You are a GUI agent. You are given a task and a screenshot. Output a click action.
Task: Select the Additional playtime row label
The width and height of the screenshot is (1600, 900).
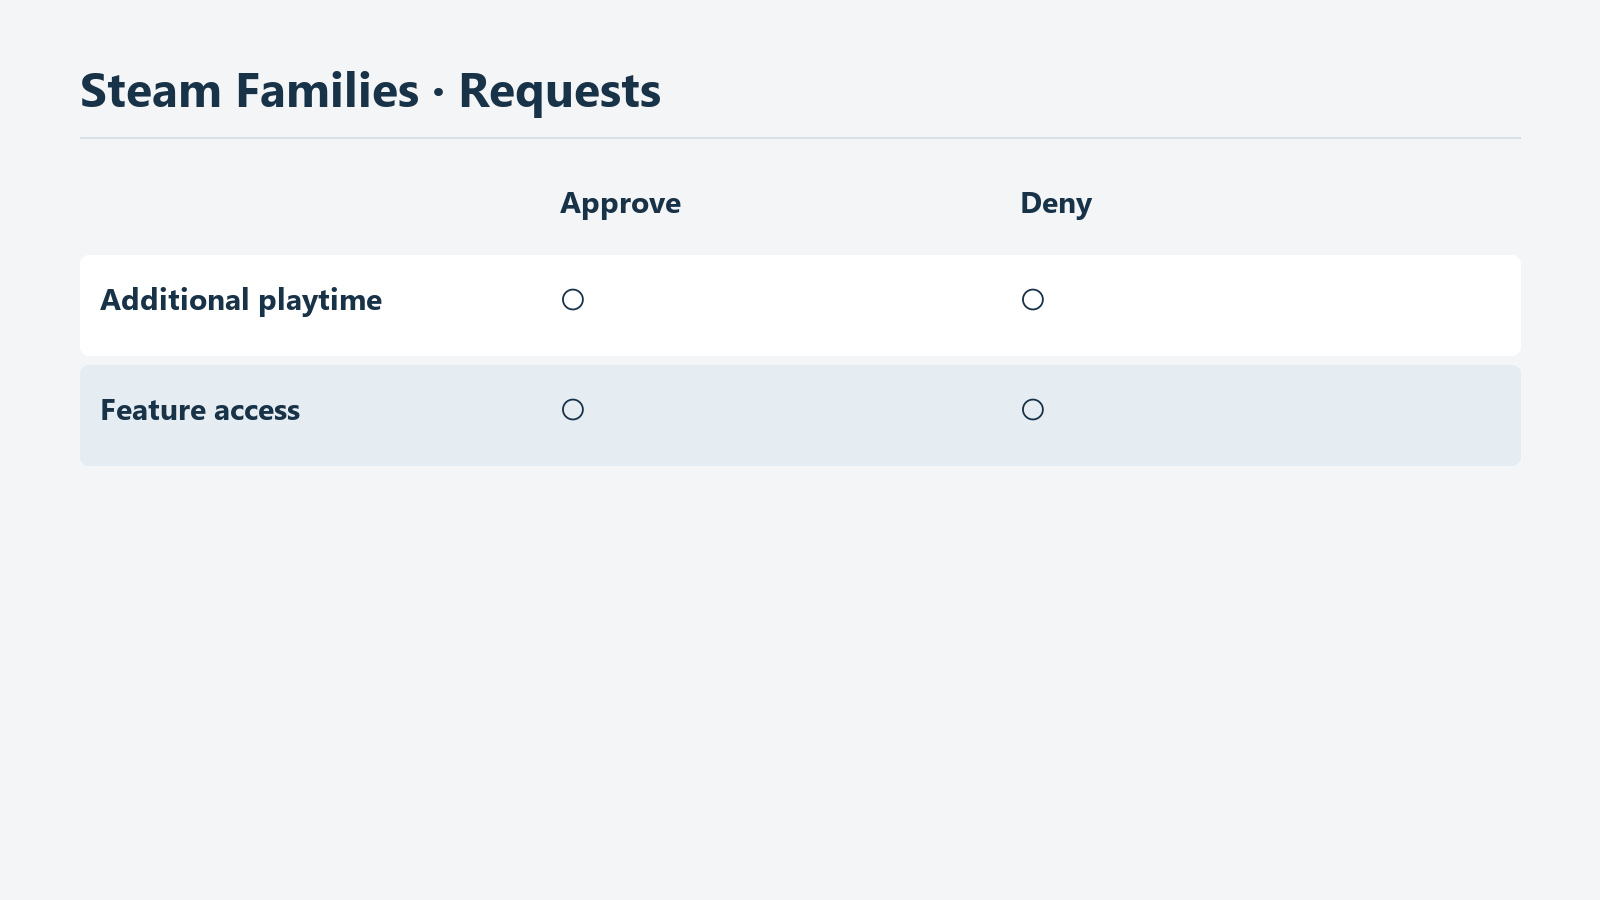coord(241,300)
